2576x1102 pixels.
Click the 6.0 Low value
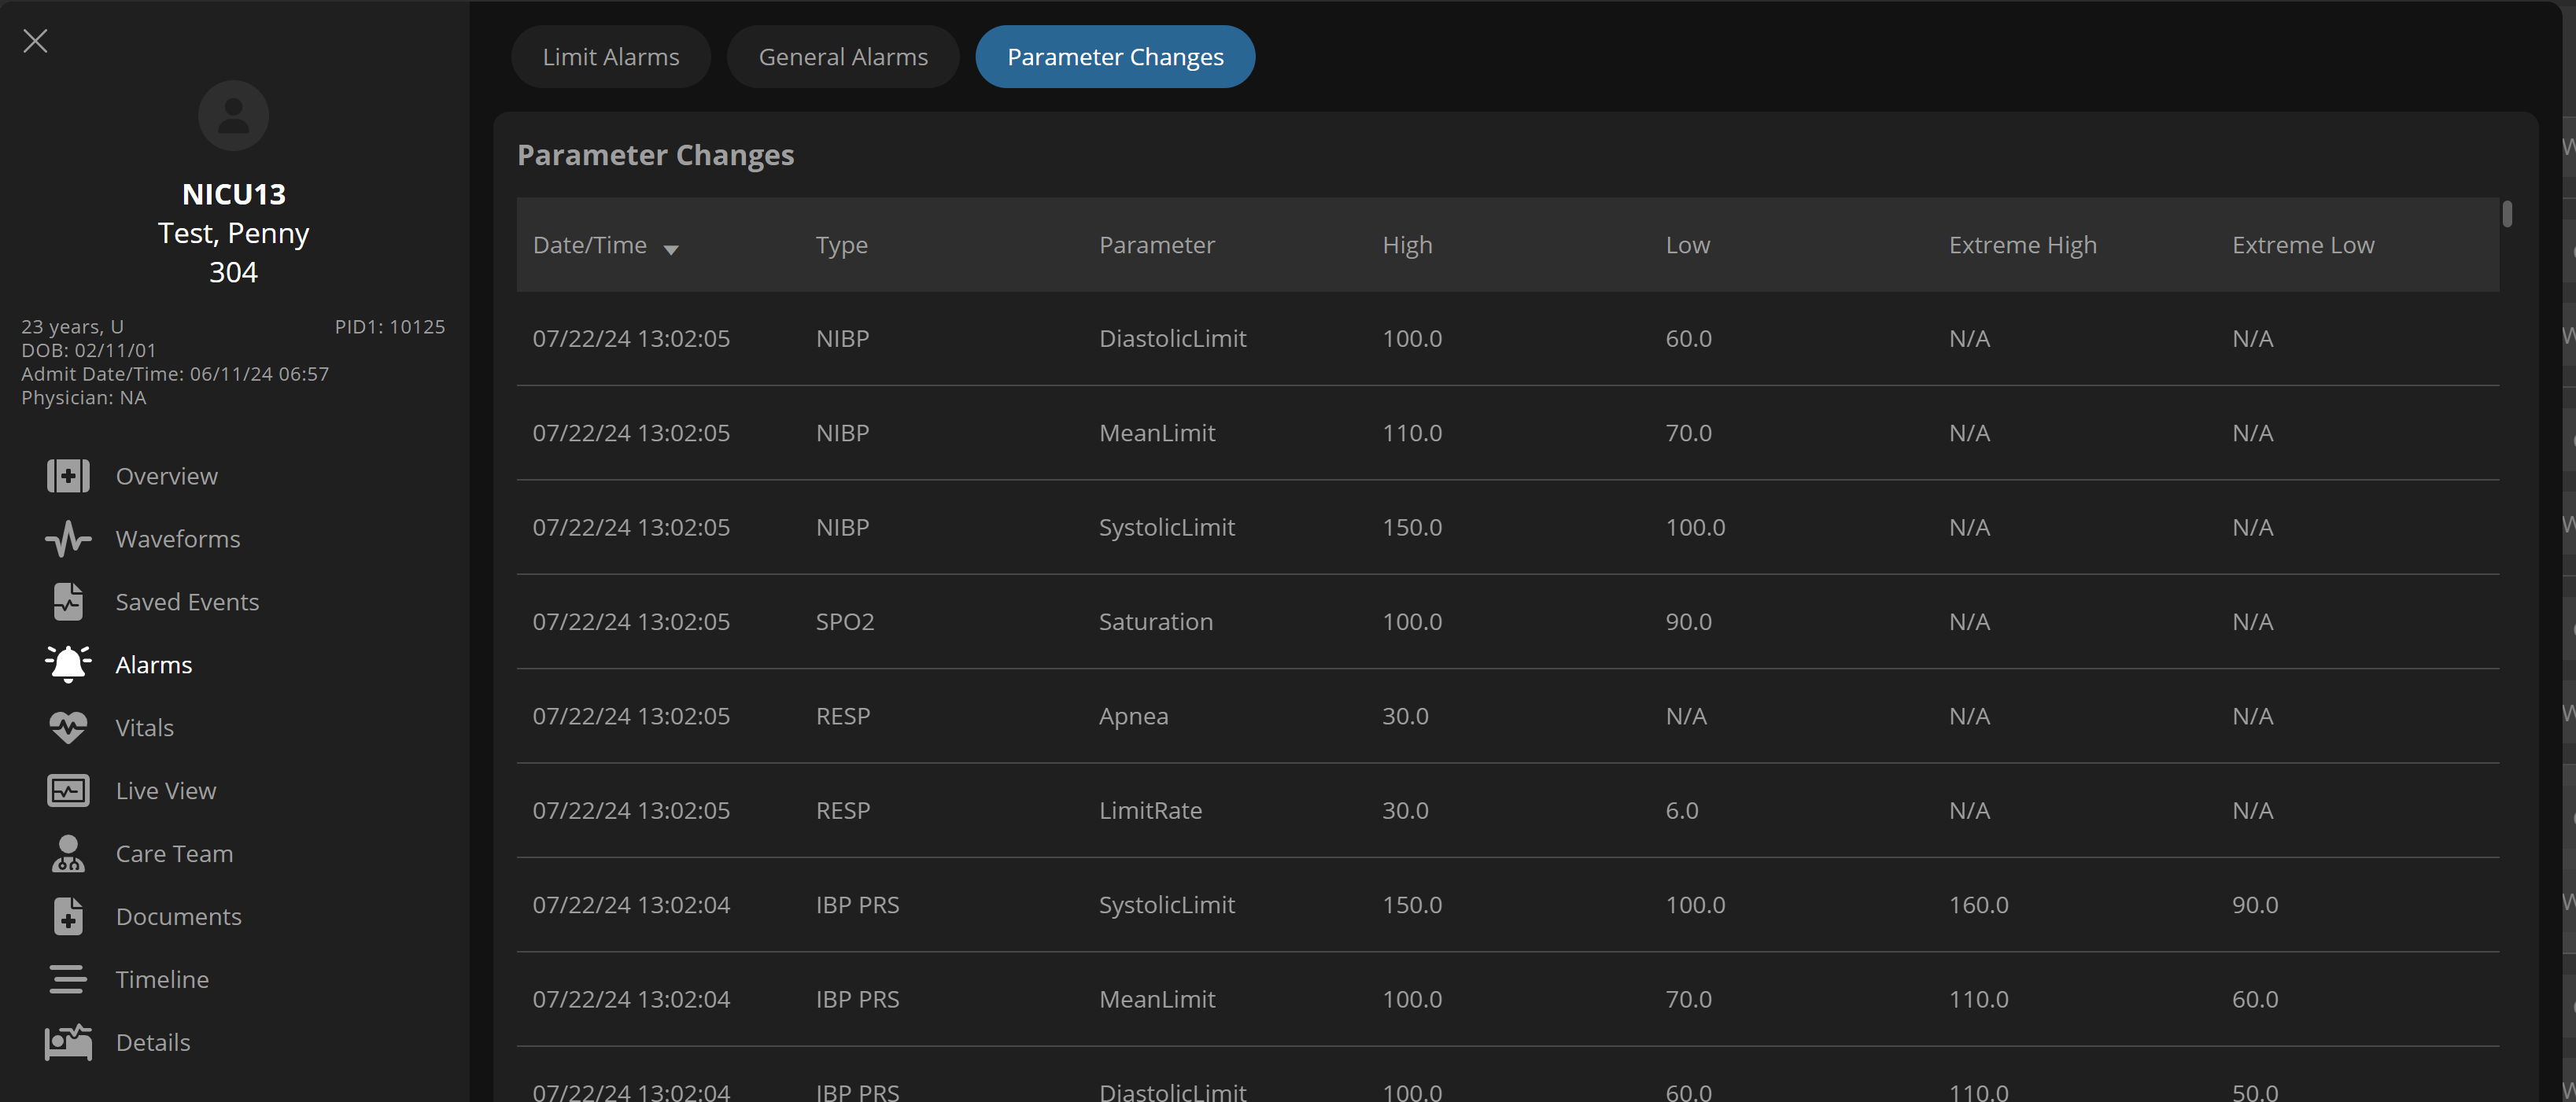tap(1682, 811)
